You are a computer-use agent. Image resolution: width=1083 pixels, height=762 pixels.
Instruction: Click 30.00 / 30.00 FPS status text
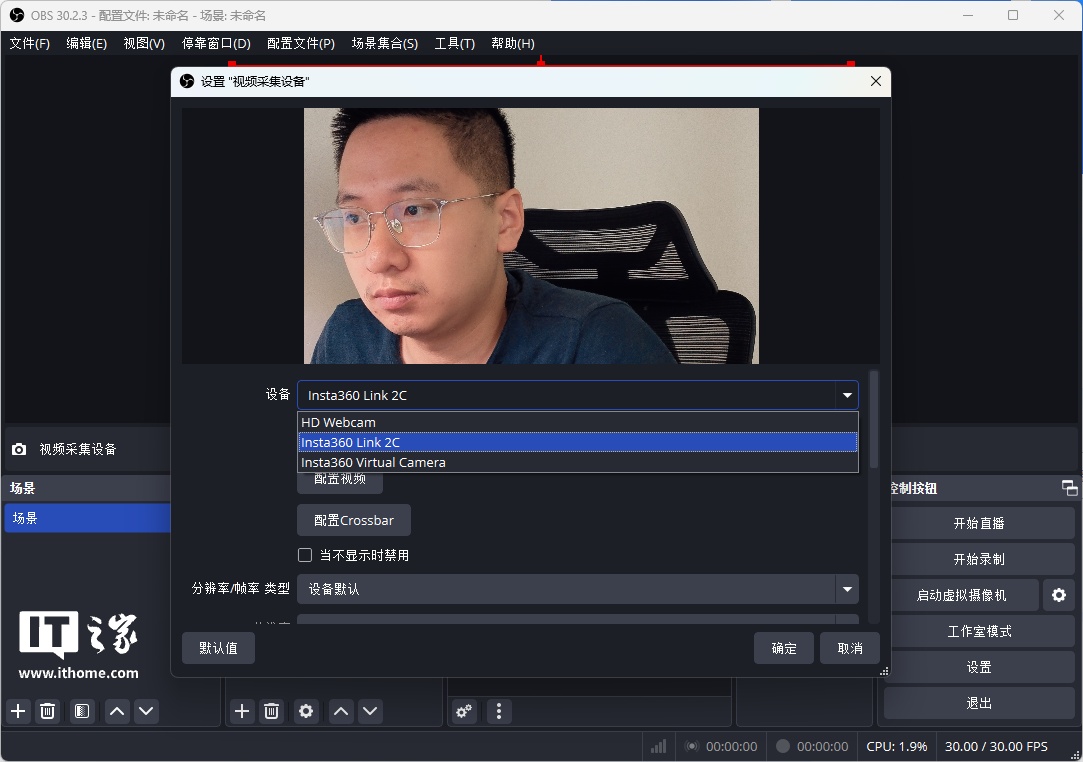(x=996, y=746)
